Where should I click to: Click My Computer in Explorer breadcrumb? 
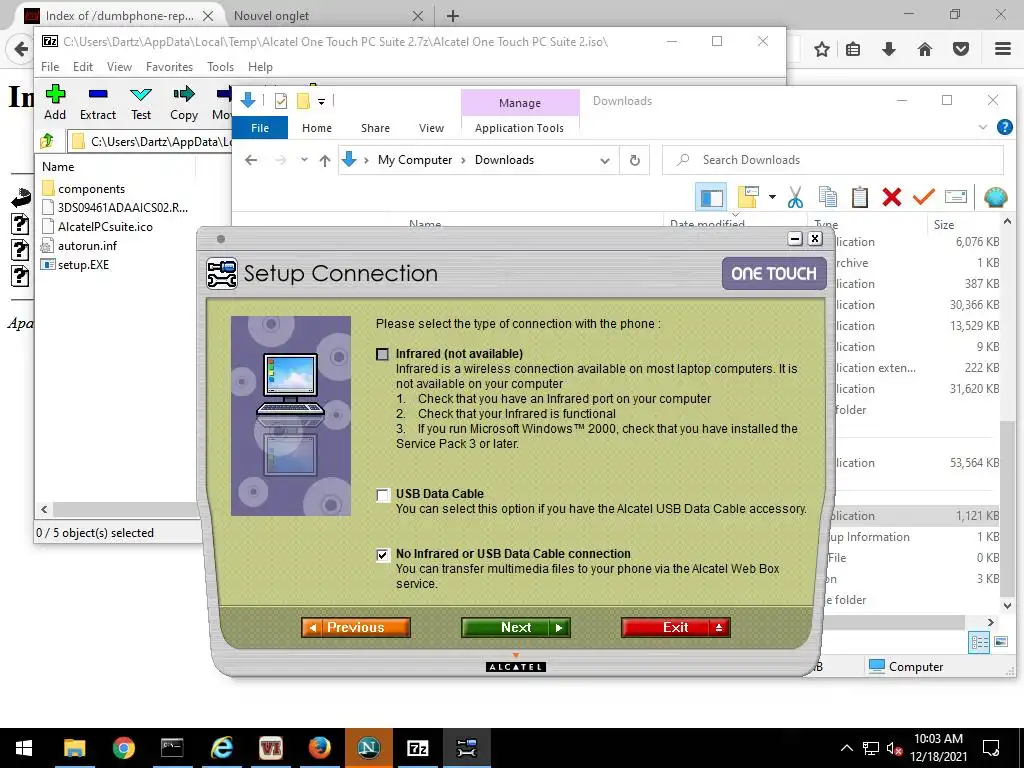[x=415, y=160]
